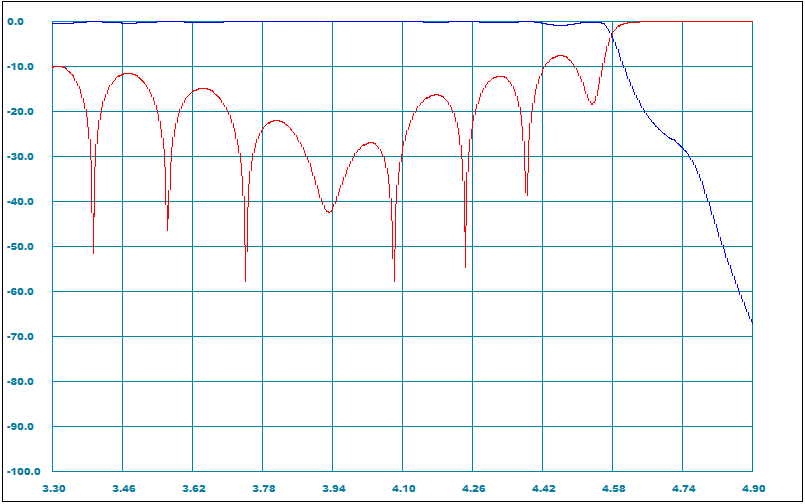
Task: Click the 4.10 x-axis label
Action: tap(403, 487)
